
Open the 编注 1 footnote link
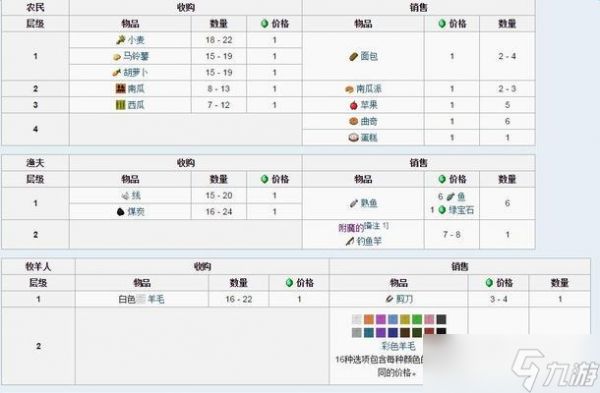point(376,226)
